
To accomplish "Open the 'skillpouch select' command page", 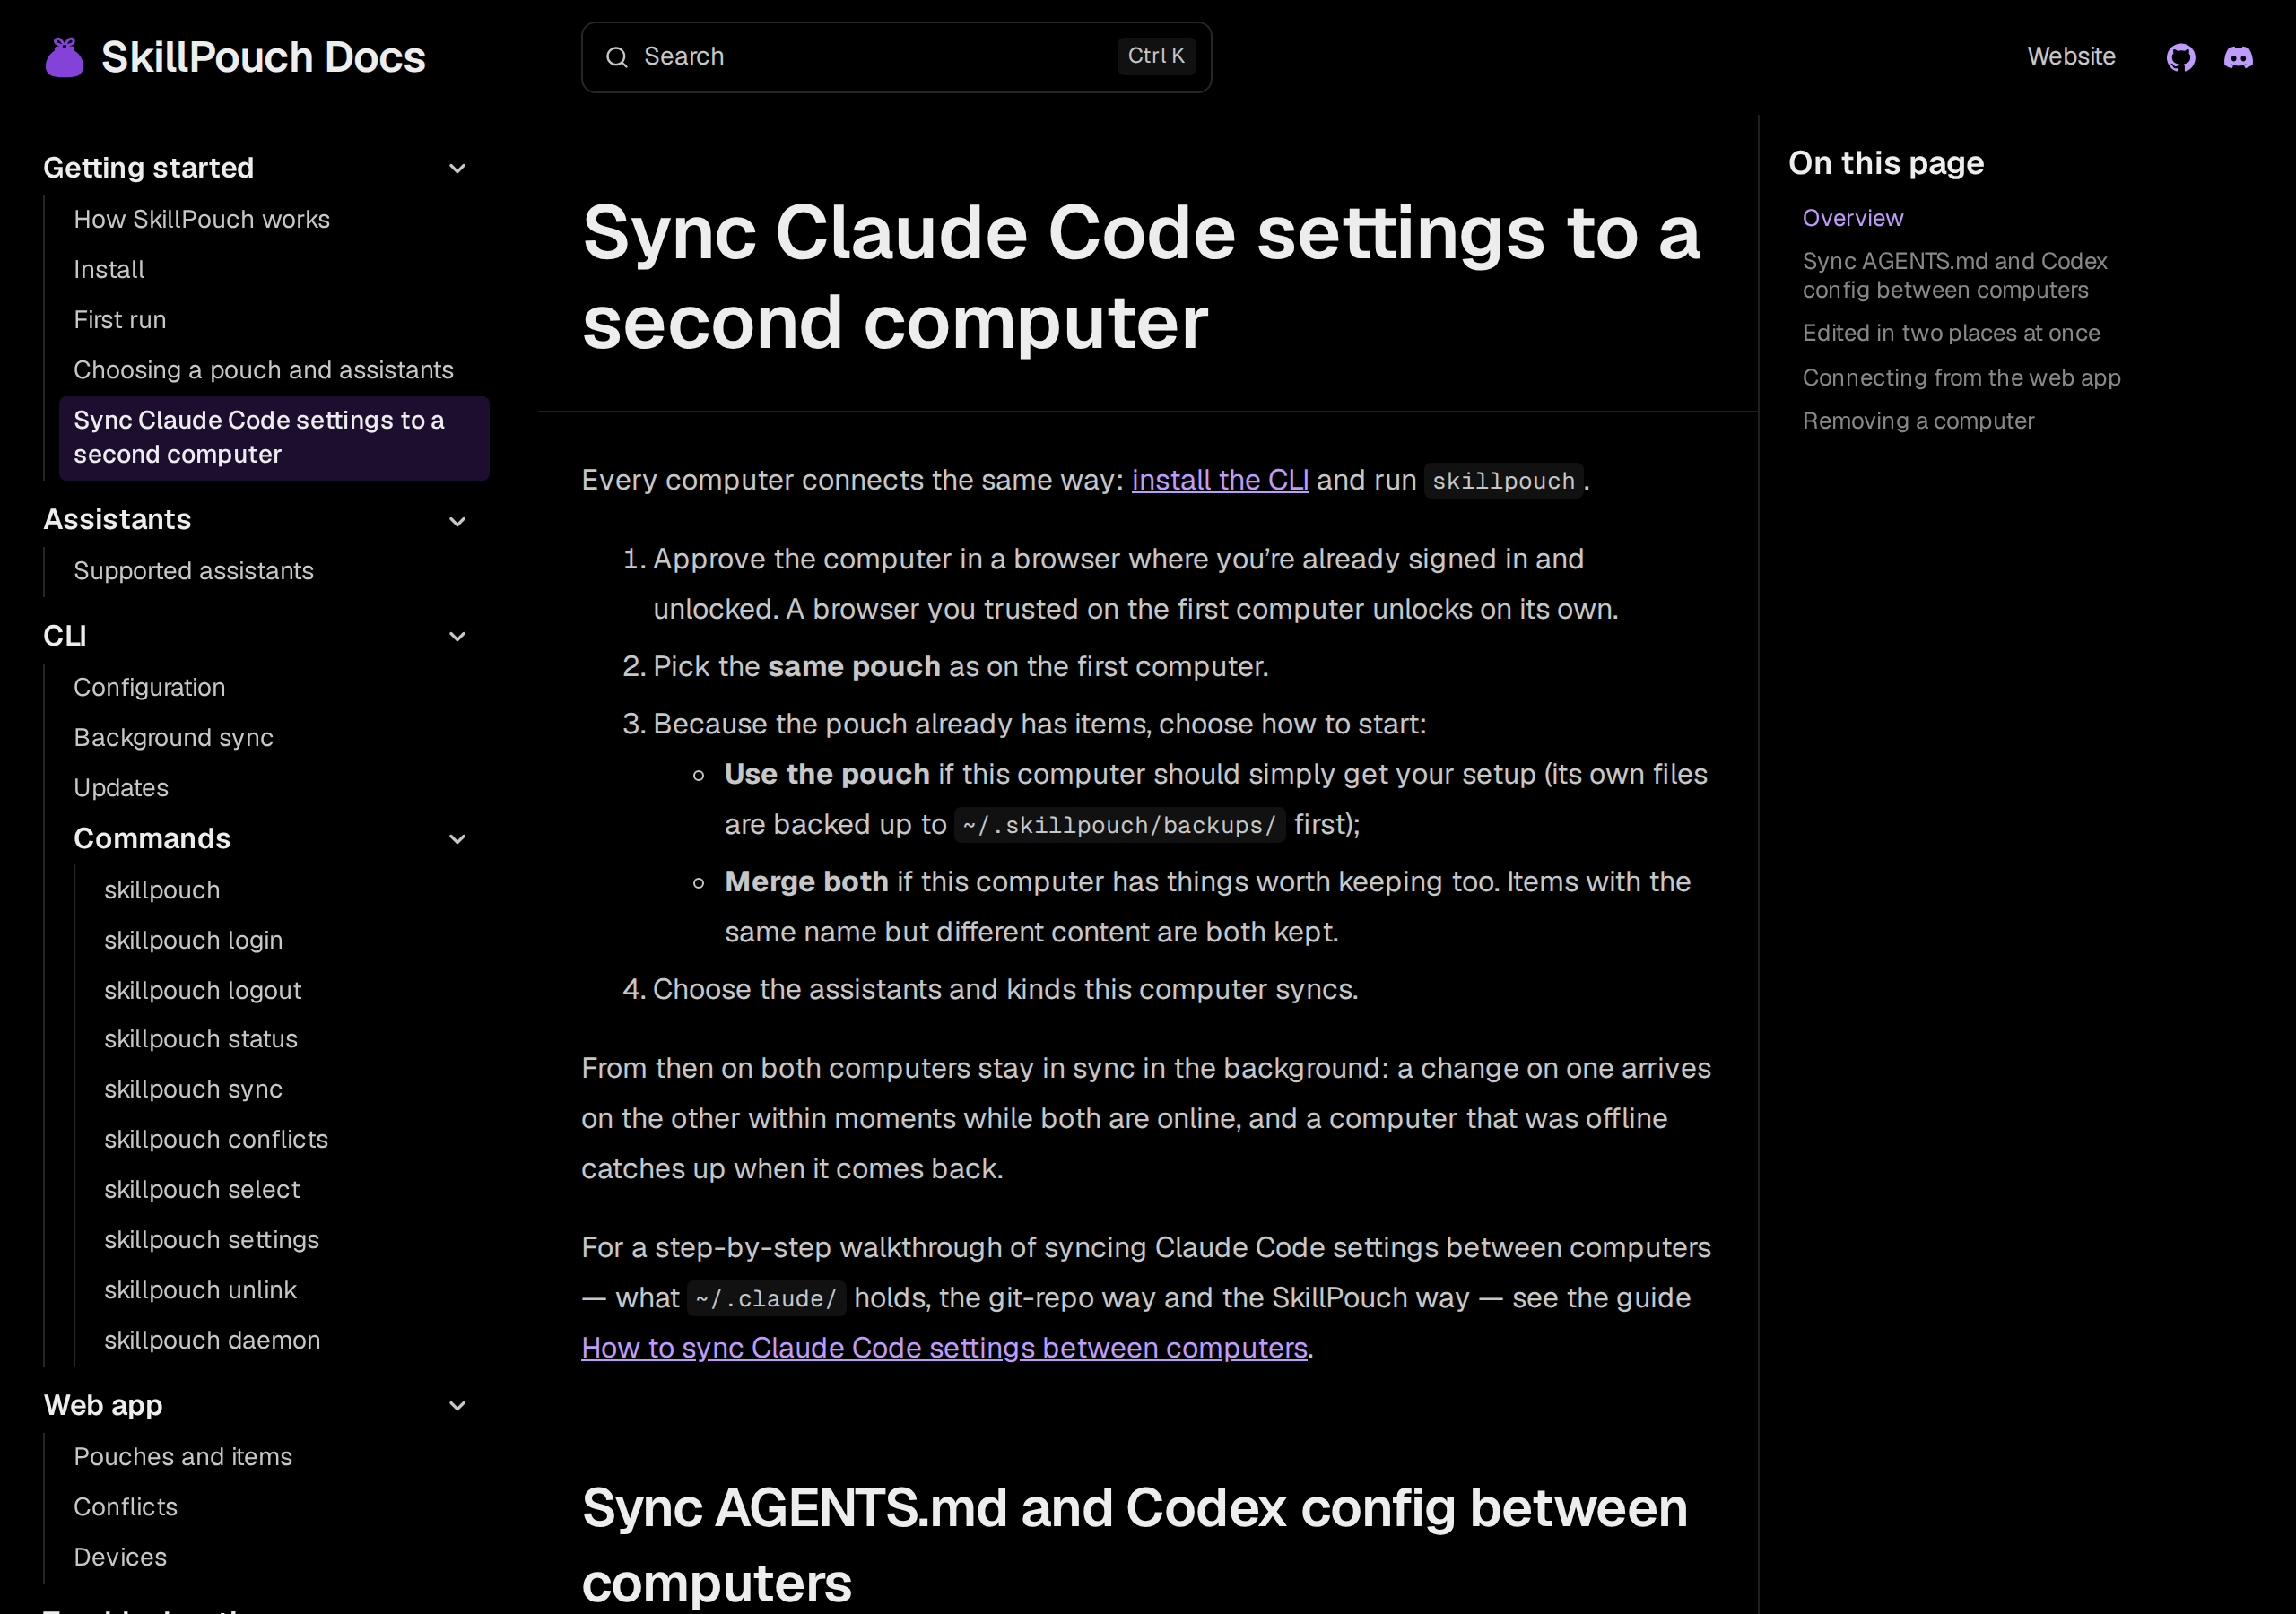I will [202, 1189].
